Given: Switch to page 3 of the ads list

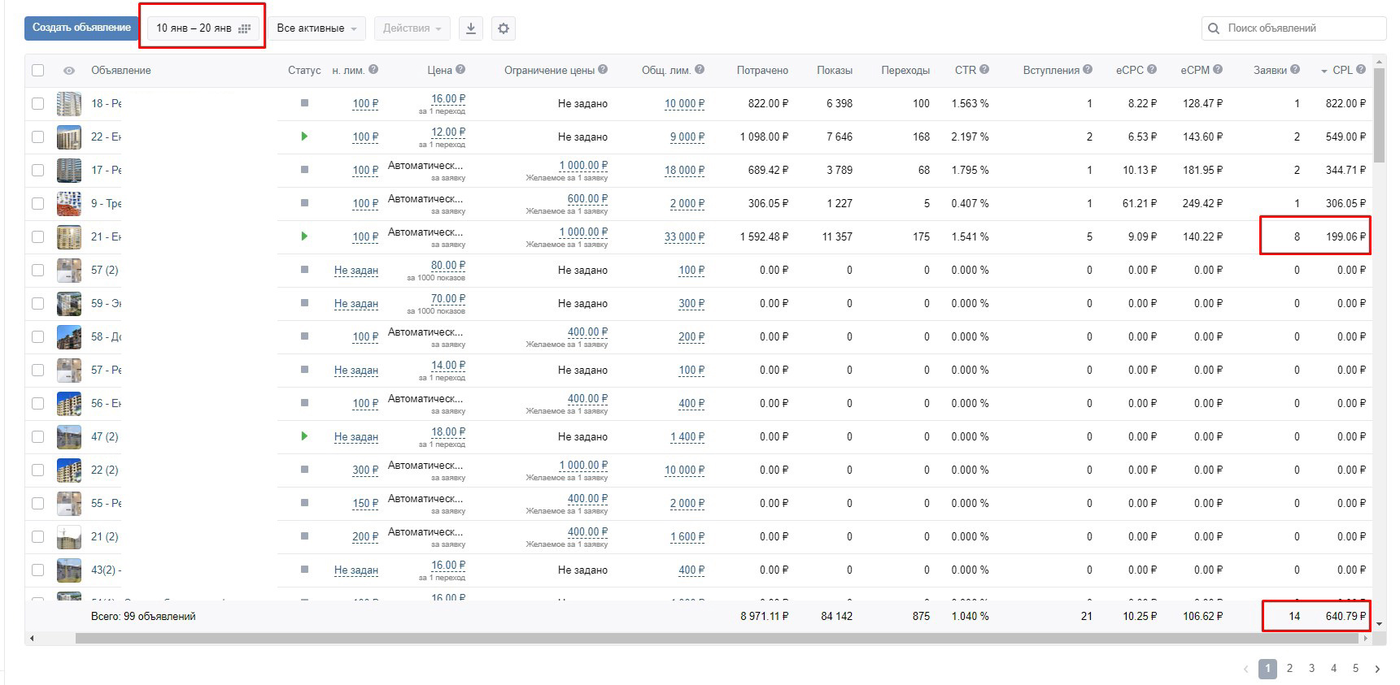Looking at the screenshot, I should [x=1312, y=668].
